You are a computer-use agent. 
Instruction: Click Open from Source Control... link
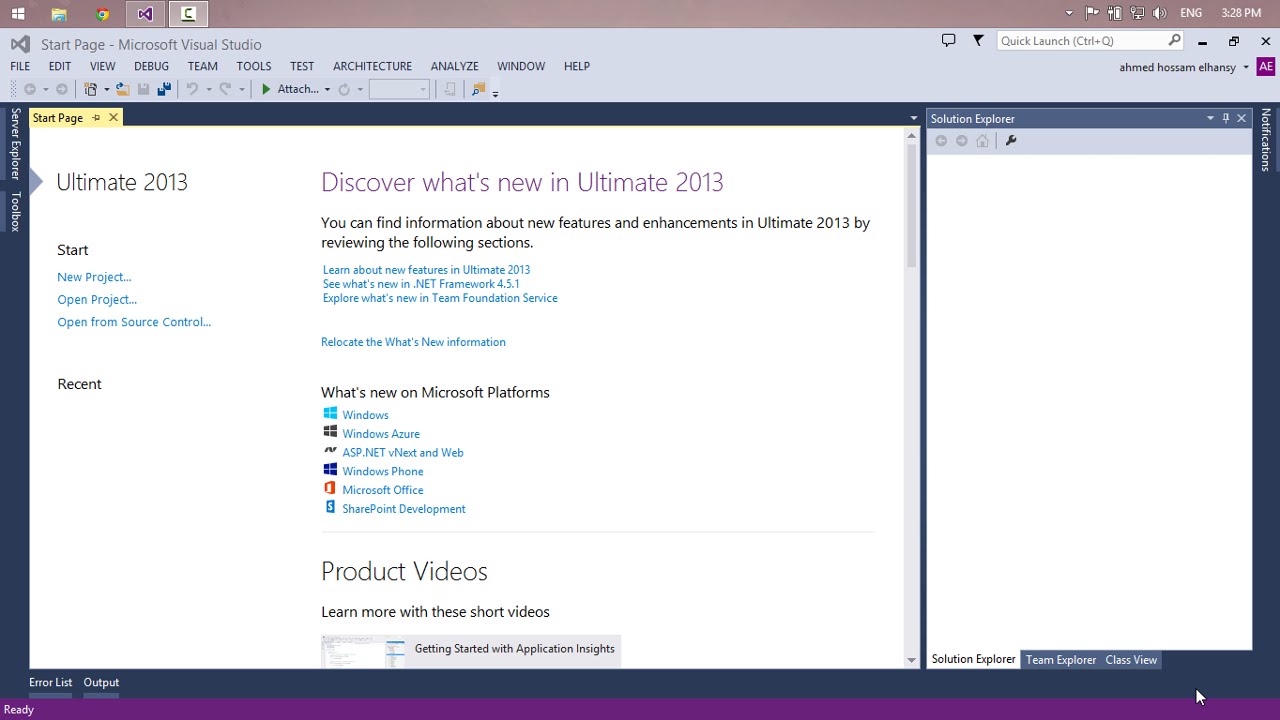(134, 322)
